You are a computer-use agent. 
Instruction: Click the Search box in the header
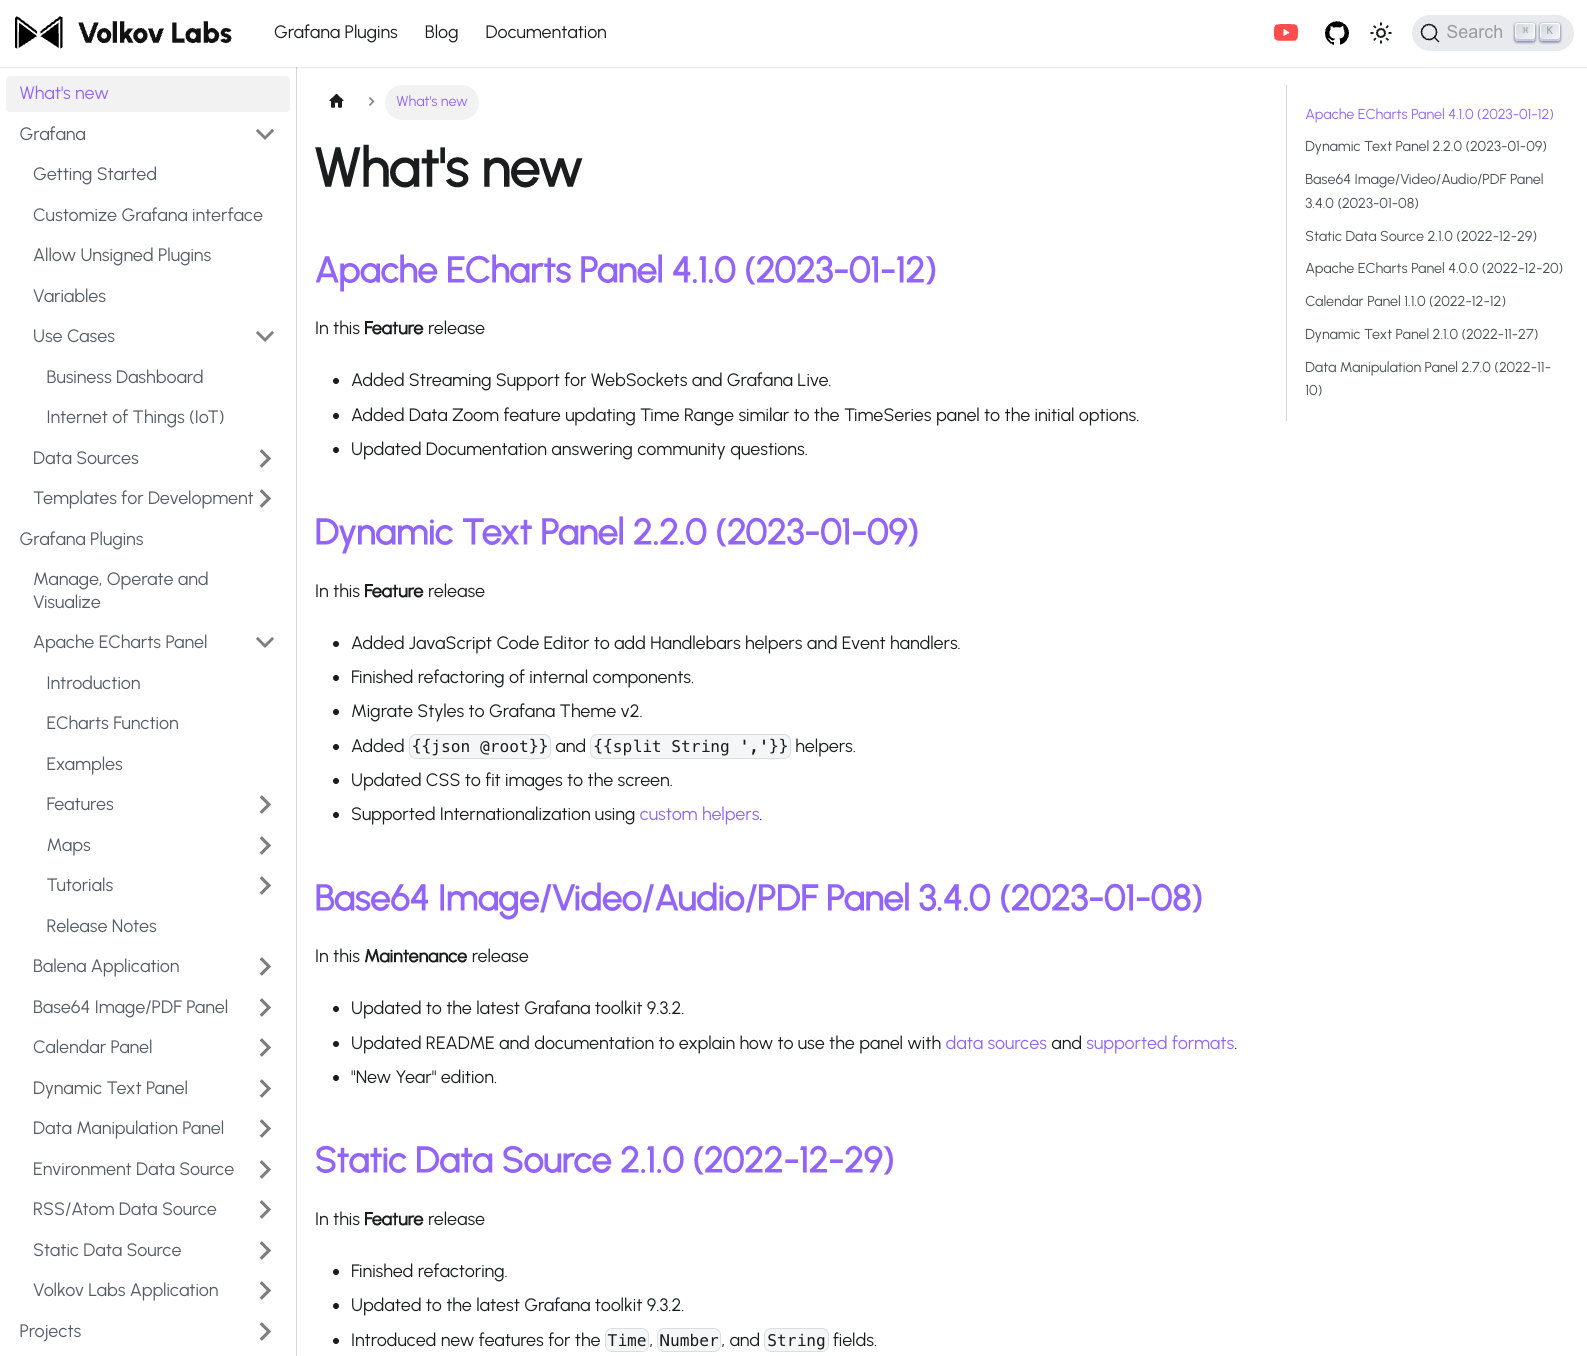point(1492,33)
